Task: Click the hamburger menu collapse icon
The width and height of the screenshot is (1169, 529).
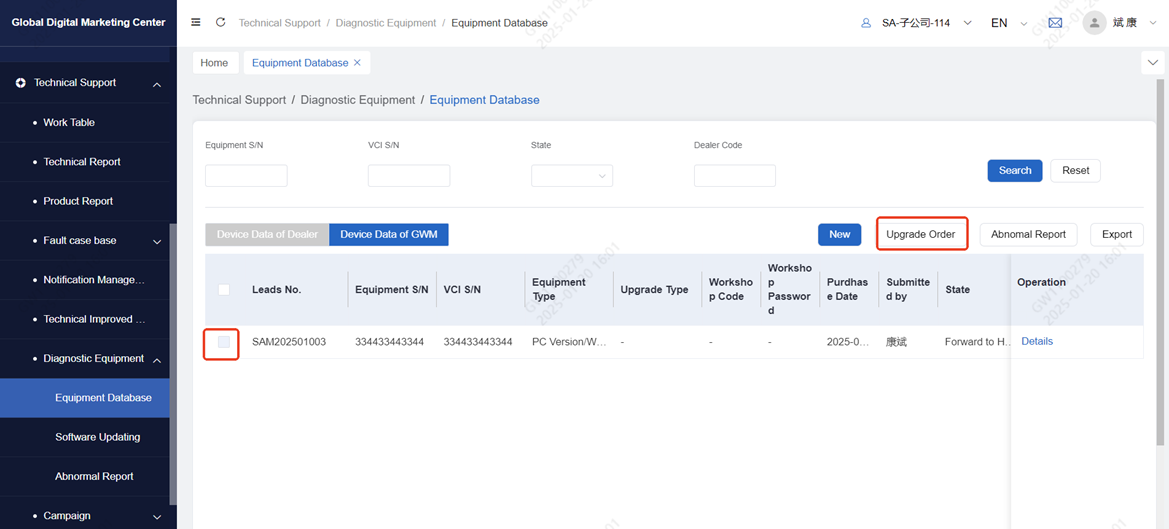Action: coord(196,22)
